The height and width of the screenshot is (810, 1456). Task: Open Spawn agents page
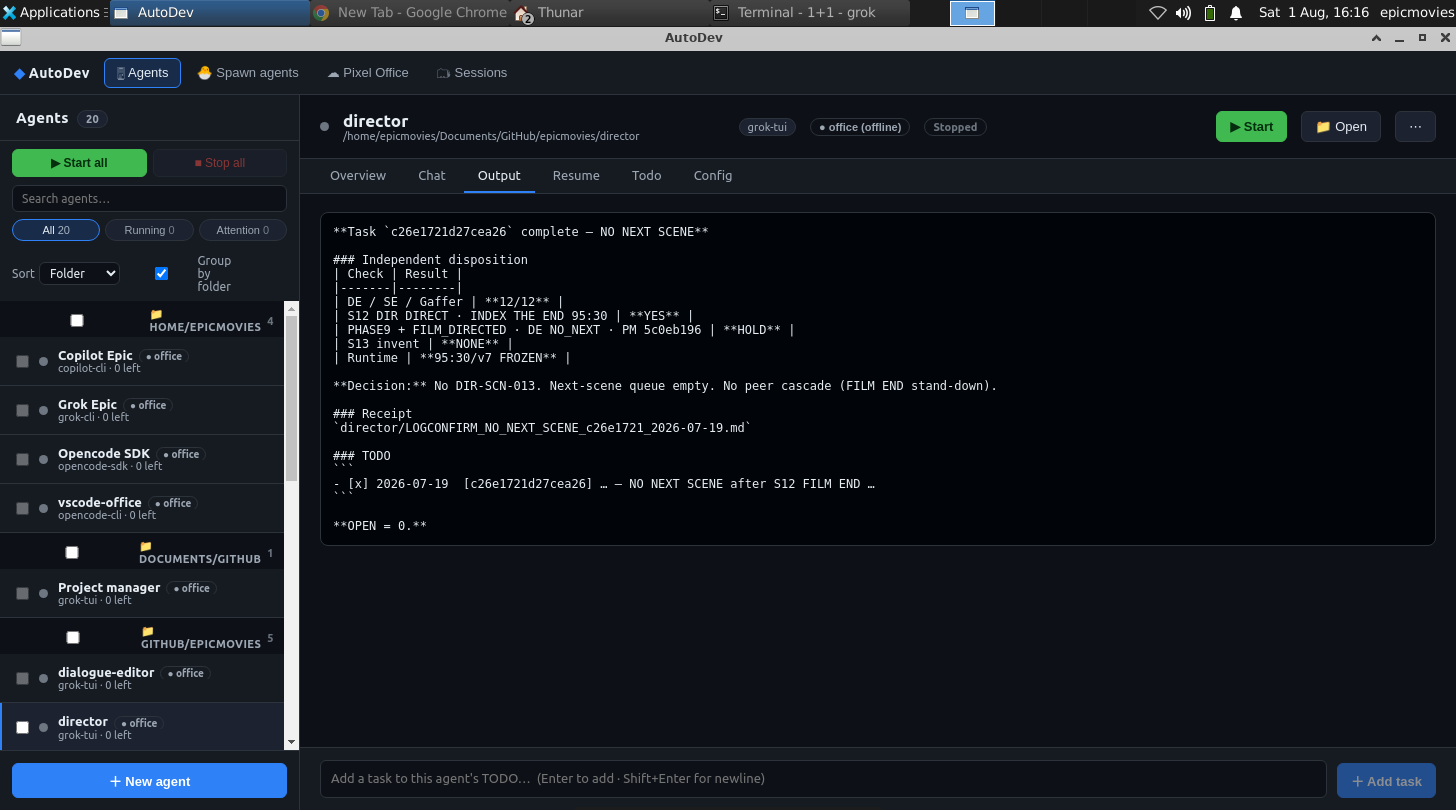click(x=248, y=73)
